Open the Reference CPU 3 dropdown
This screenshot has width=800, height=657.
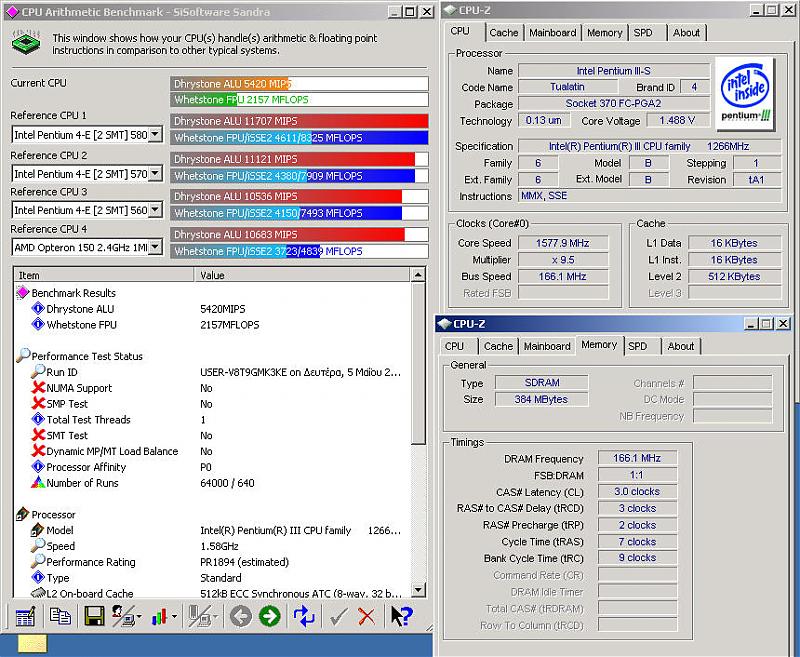pyautogui.click(x=156, y=210)
